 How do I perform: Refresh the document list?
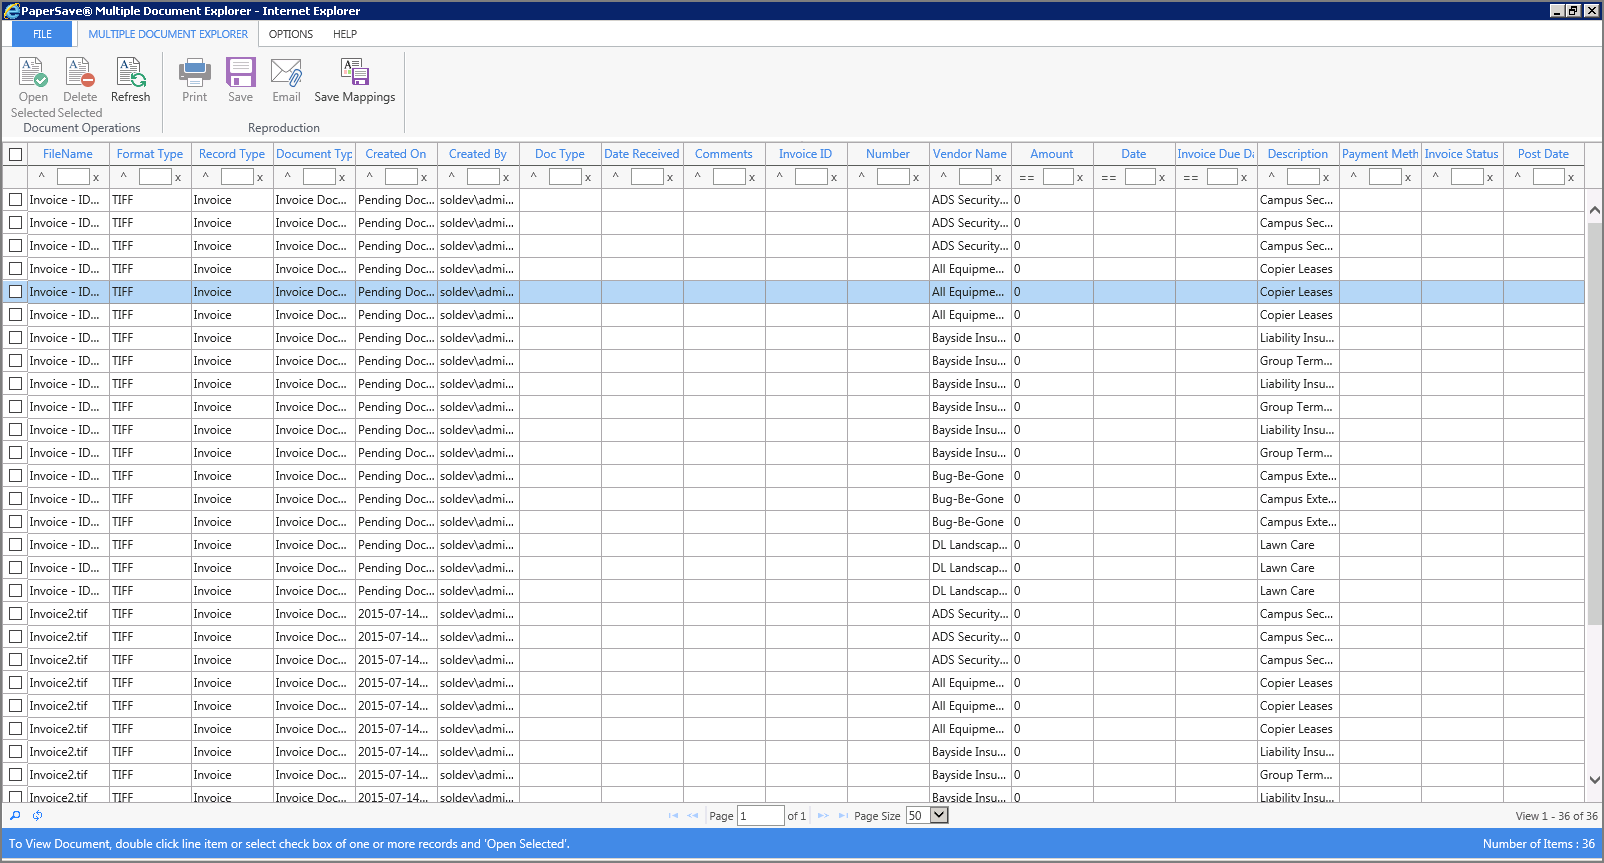click(x=131, y=73)
